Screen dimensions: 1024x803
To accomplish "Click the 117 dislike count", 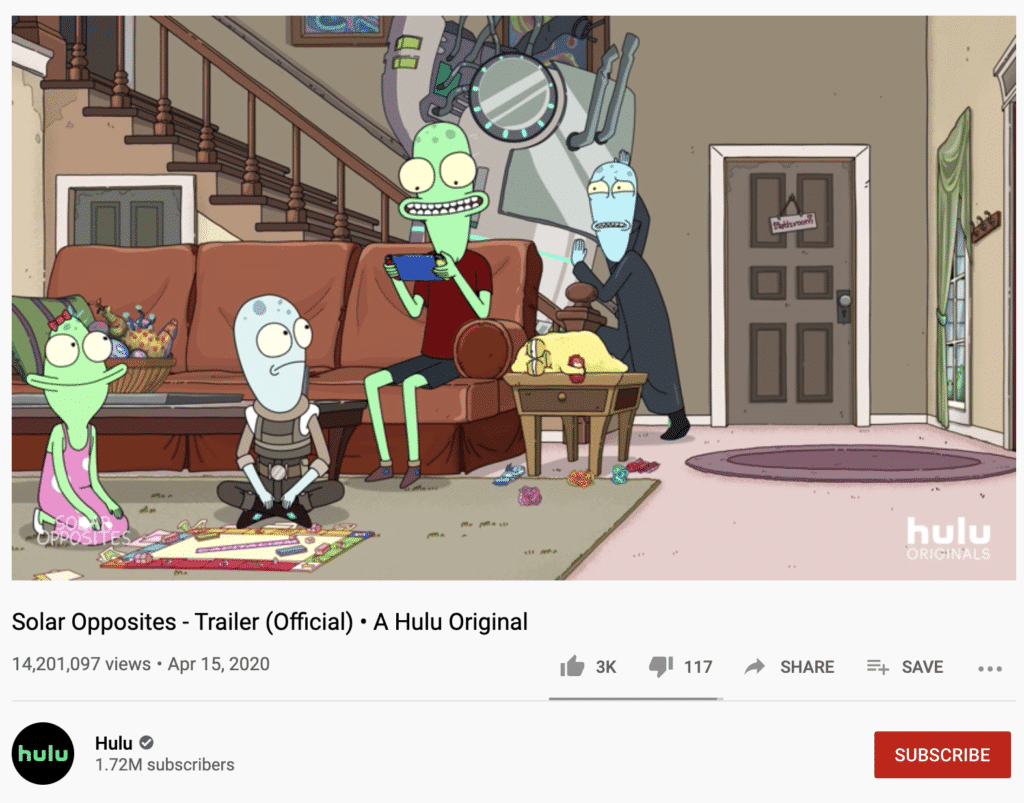I will click(x=698, y=667).
